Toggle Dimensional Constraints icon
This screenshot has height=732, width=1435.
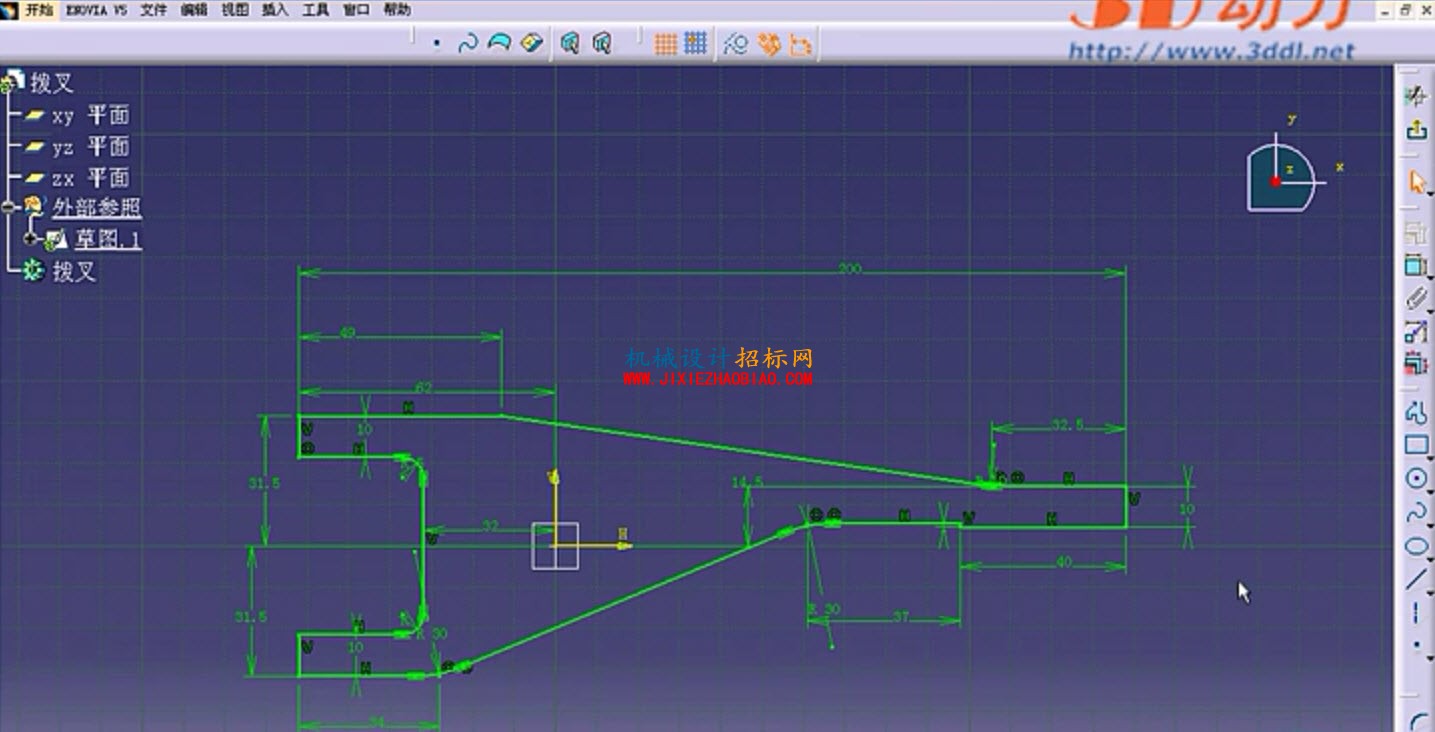tap(801, 44)
